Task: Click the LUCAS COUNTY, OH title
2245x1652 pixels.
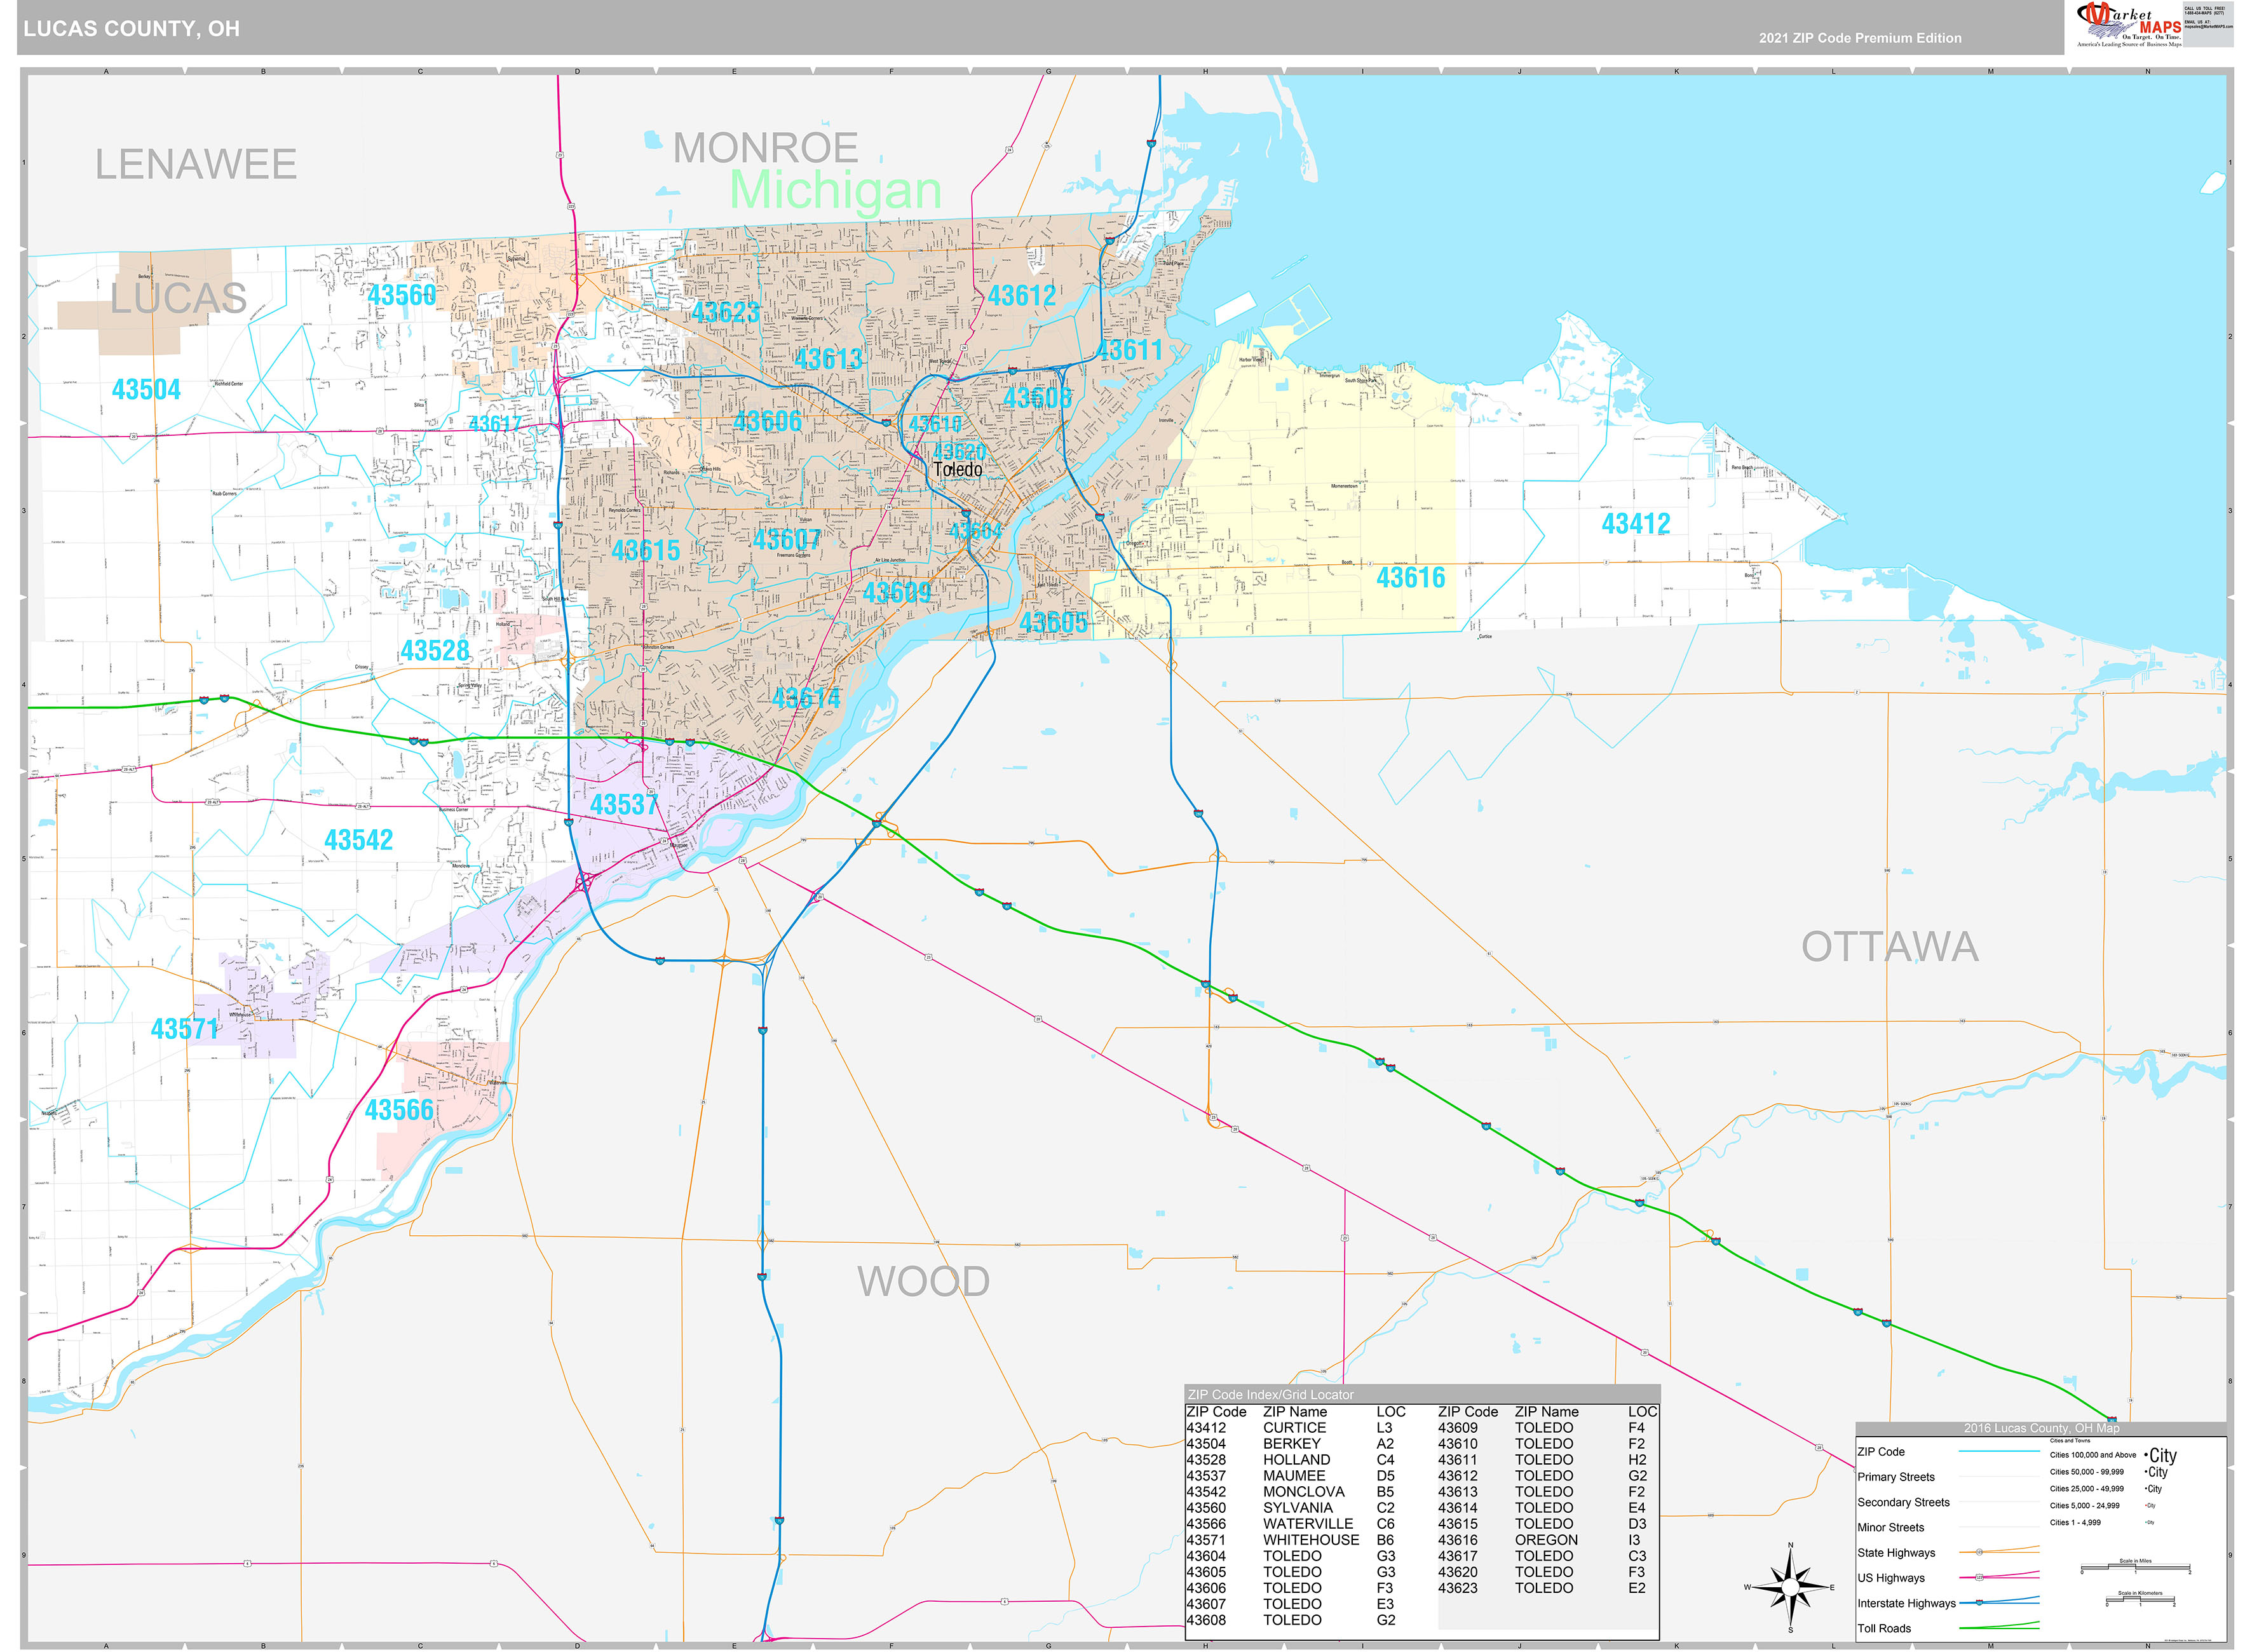Action: click(132, 29)
